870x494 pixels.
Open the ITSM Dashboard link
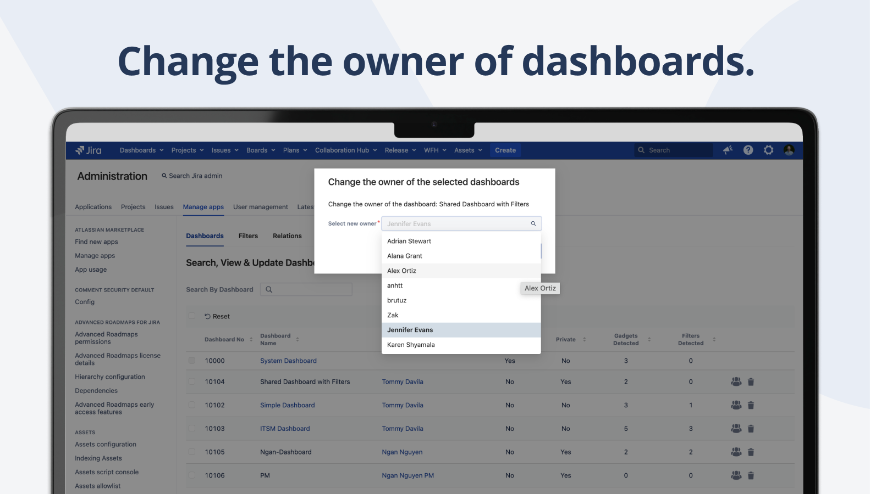285,429
